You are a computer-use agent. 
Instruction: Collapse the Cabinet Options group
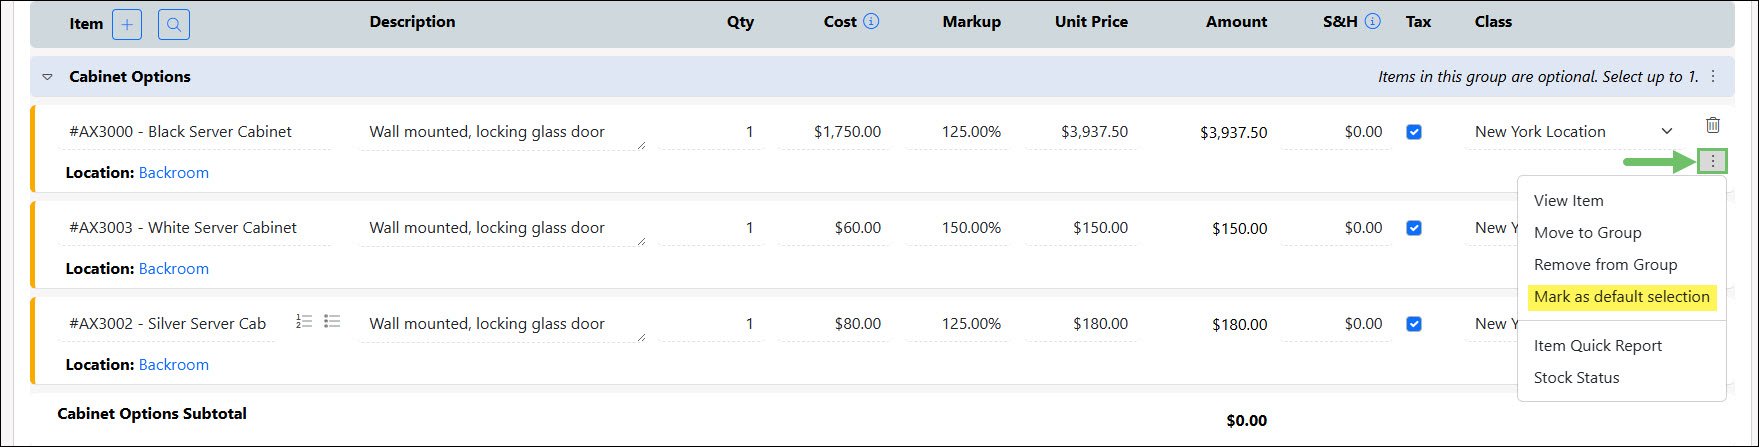[47, 77]
